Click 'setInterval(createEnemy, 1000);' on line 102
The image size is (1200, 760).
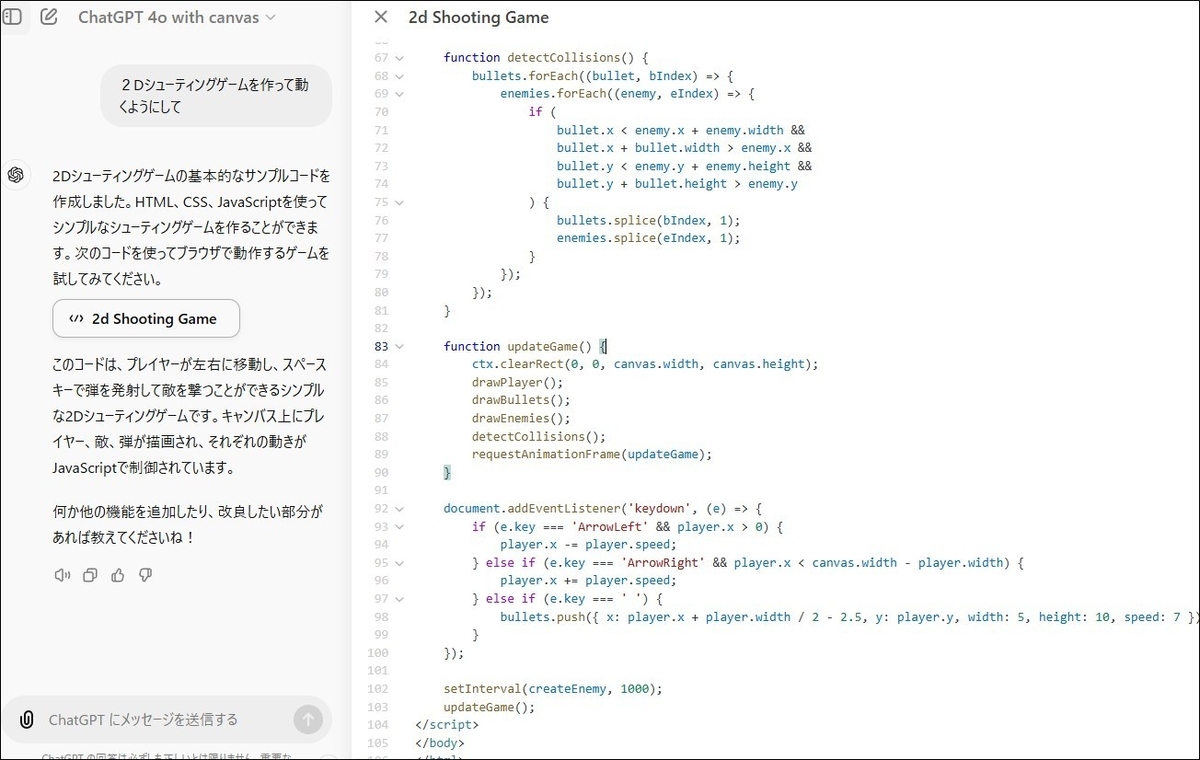point(553,688)
